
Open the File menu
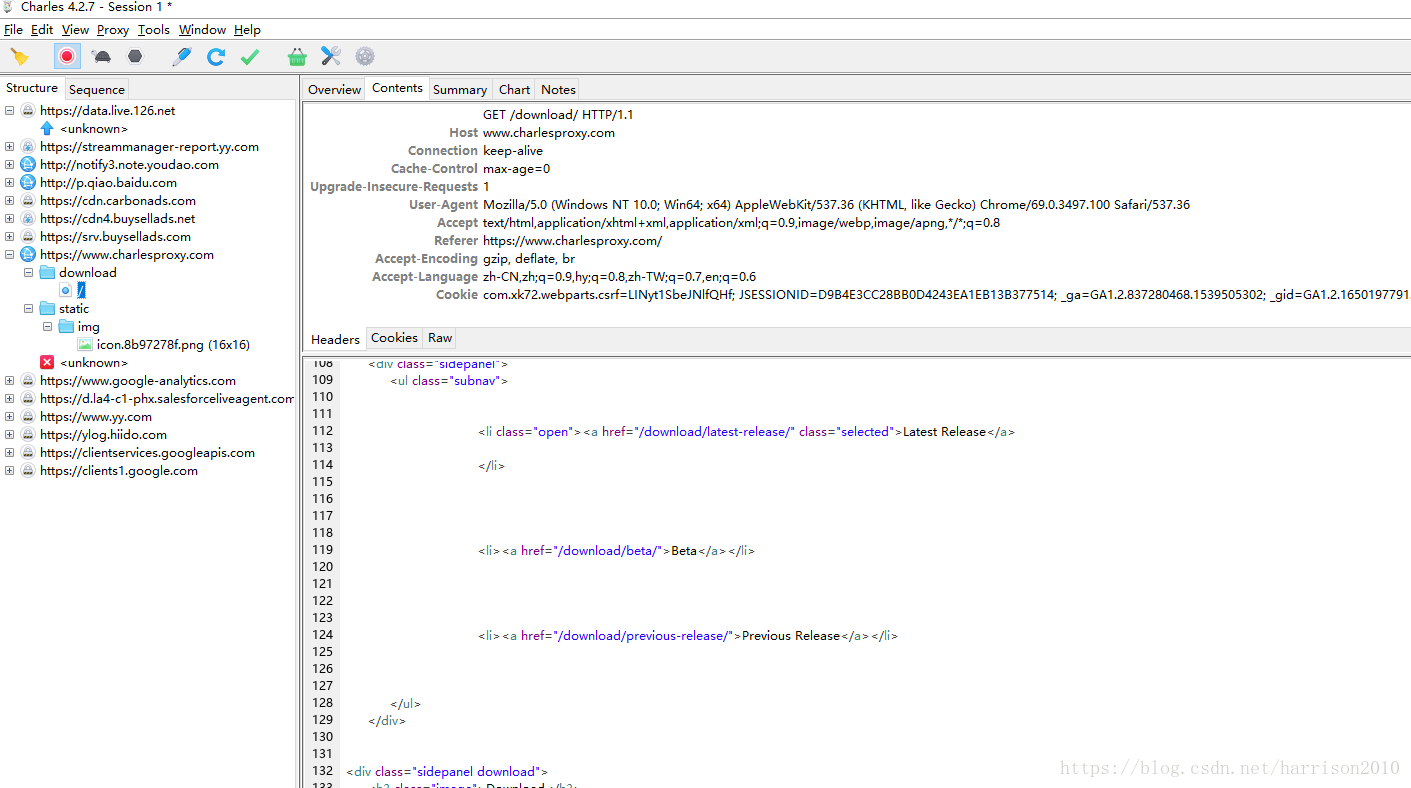pos(13,30)
